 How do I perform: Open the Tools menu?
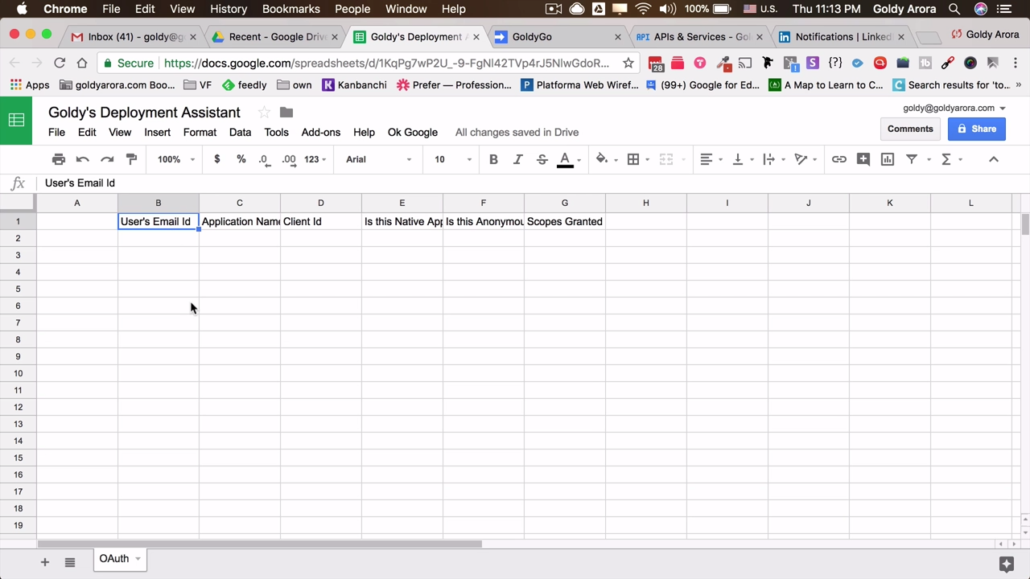(x=276, y=132)
